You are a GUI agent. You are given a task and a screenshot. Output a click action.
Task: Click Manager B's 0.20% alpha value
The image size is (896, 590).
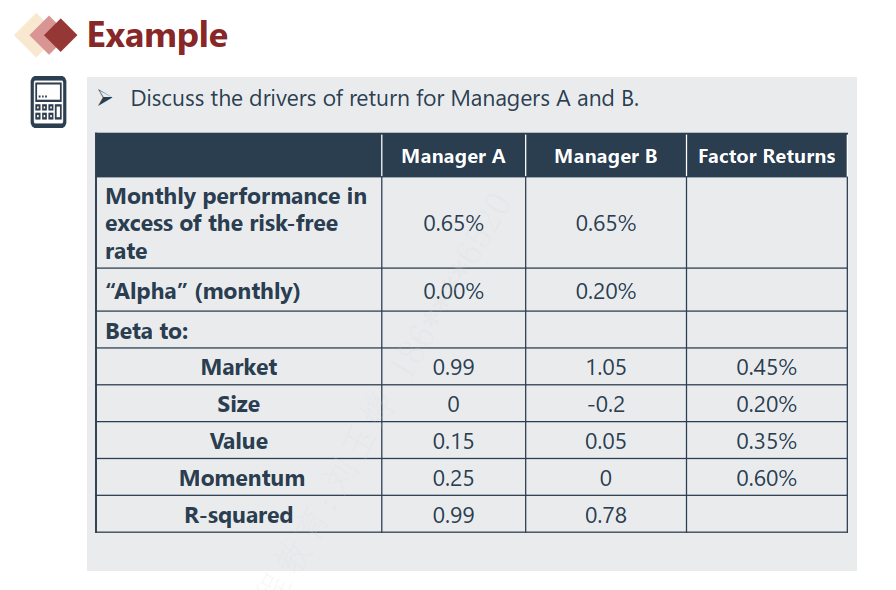[605, 292]
